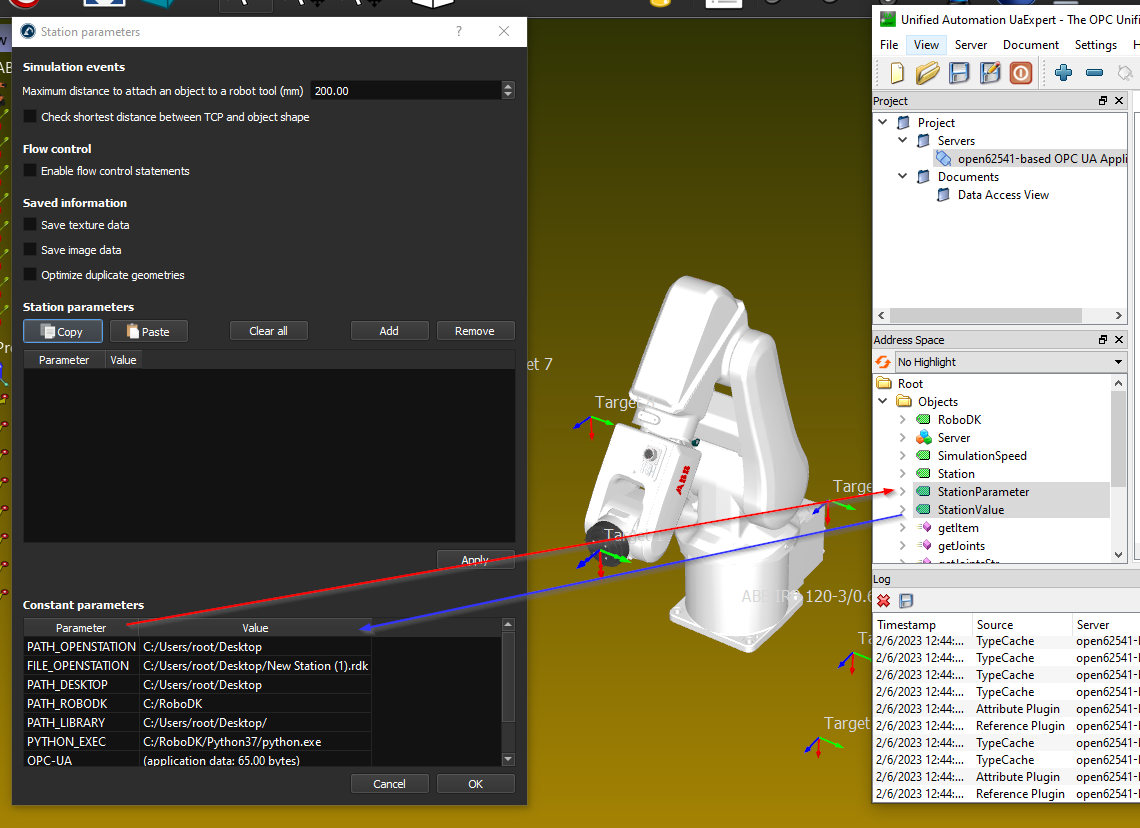This screenshot has height=828, width=1140.
Task: Click the red power icon in UaExpert toolbar
Action: 1021,73
